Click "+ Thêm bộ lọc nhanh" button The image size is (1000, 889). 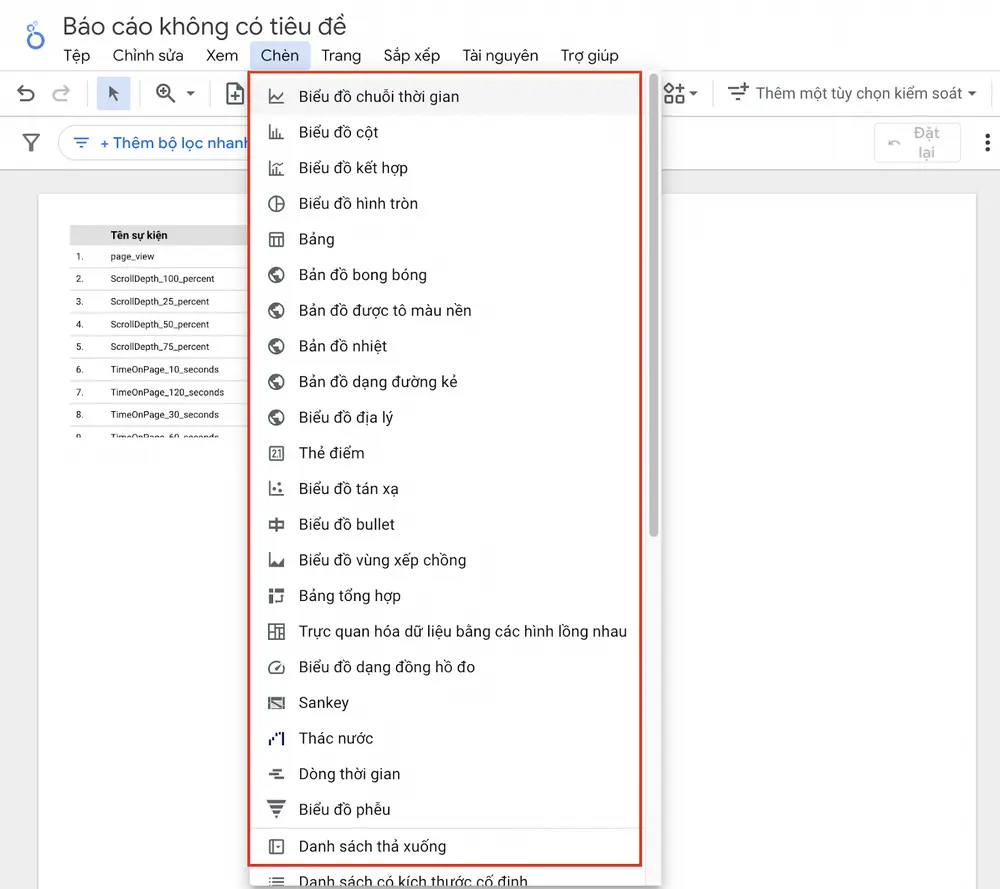154,143
